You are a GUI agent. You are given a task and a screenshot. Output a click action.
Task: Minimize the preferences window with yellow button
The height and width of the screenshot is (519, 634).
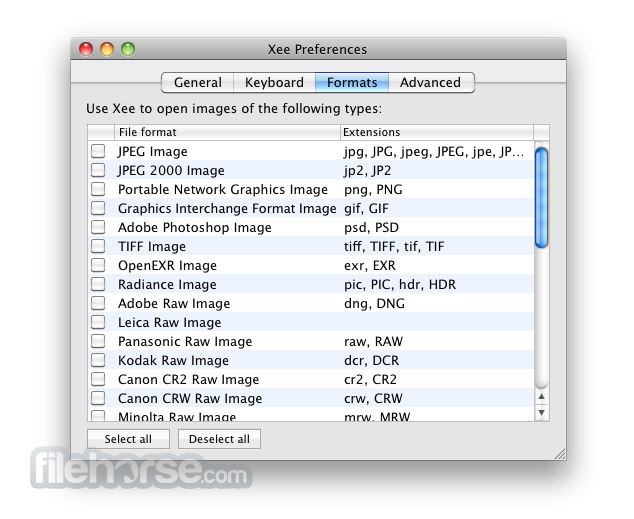(x=107, y=49)
